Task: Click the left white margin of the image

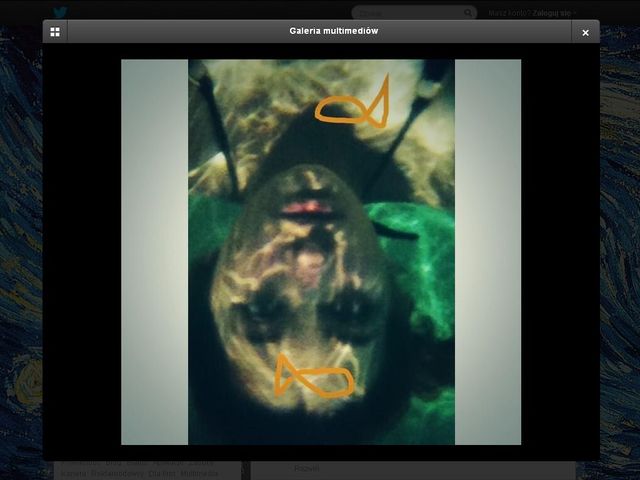Action: (x=154, y=250)
